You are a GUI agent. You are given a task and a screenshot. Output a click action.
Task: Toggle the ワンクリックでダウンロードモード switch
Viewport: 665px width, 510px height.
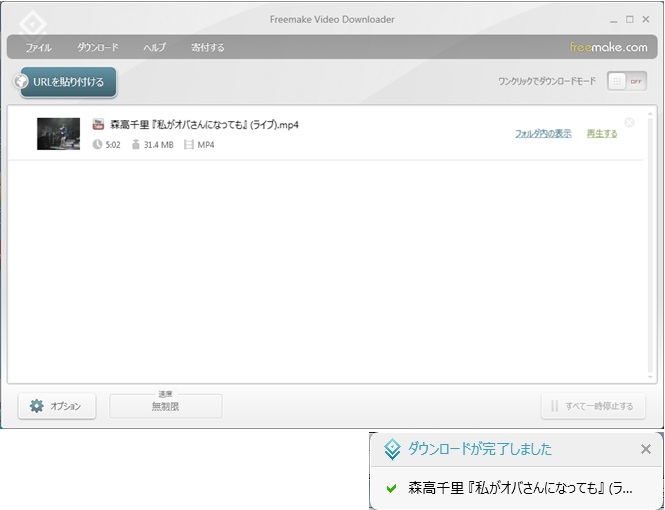[x=627, y=81]
